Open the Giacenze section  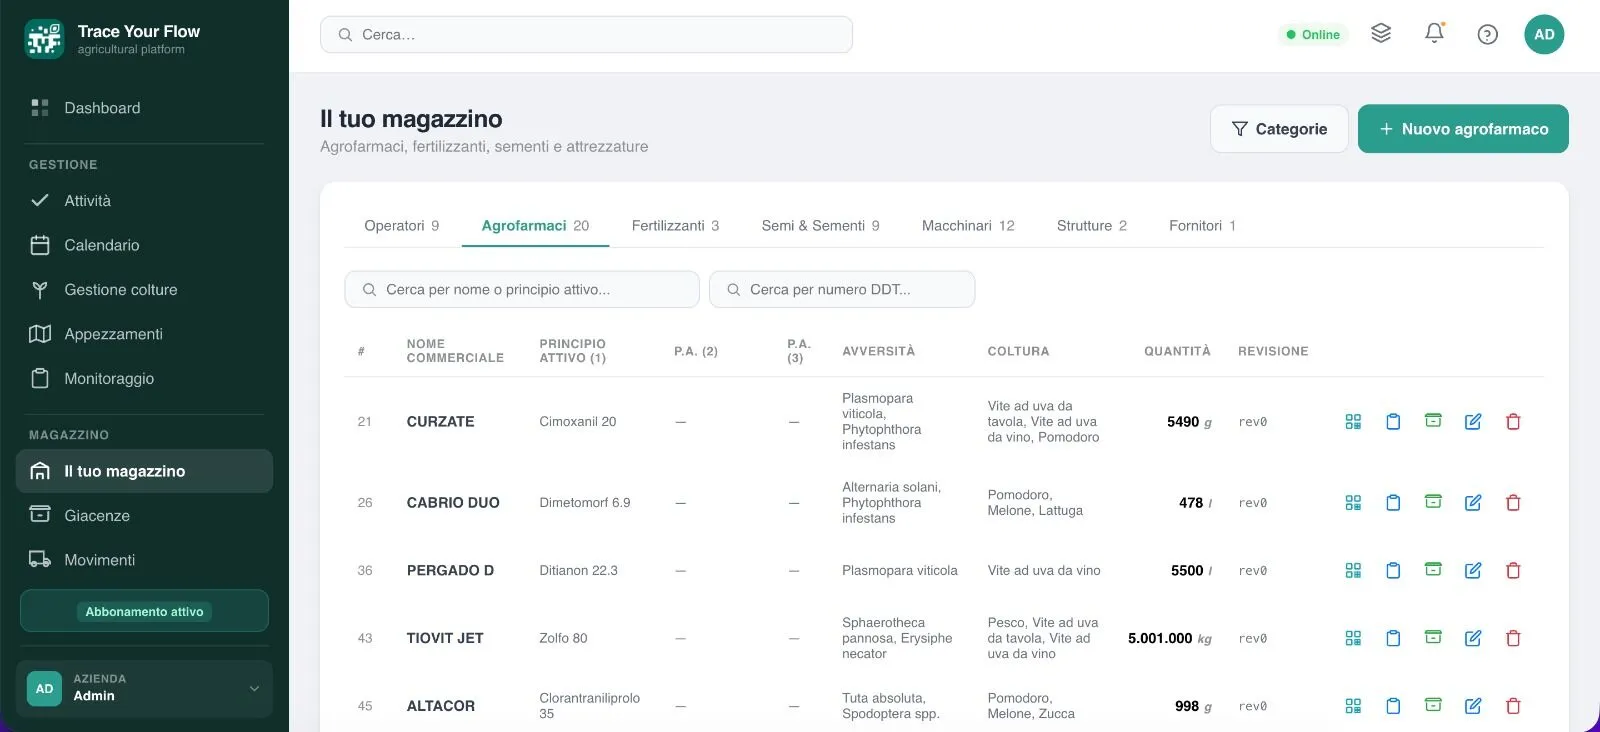click(x=144, y=516)
